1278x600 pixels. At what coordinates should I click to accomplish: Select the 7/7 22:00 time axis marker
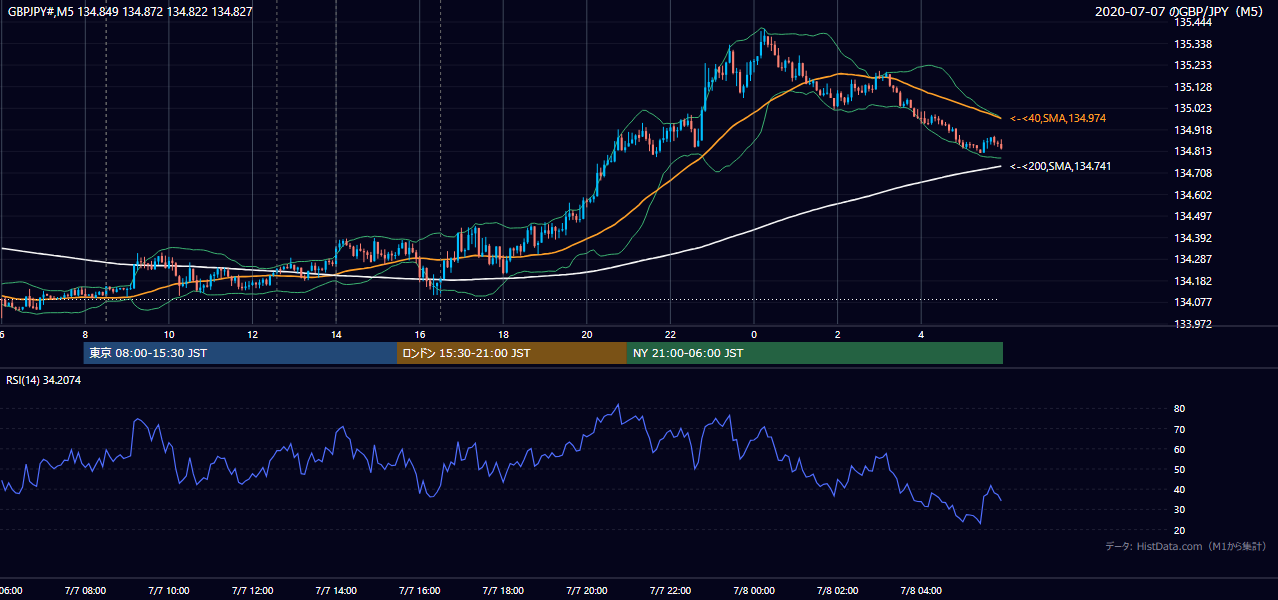[671, 591]
